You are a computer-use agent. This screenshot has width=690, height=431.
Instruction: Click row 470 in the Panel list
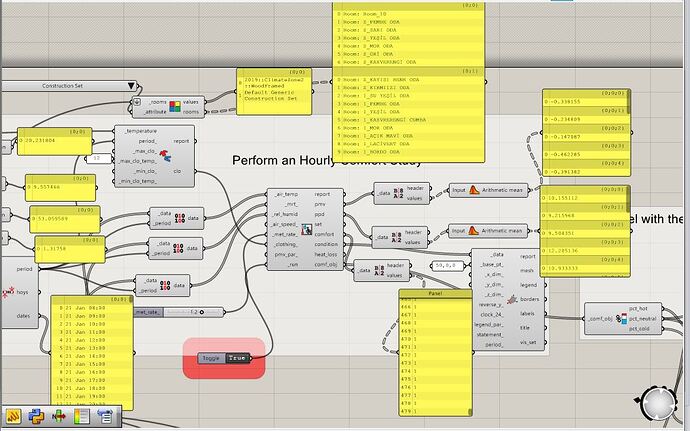point(435,339)
